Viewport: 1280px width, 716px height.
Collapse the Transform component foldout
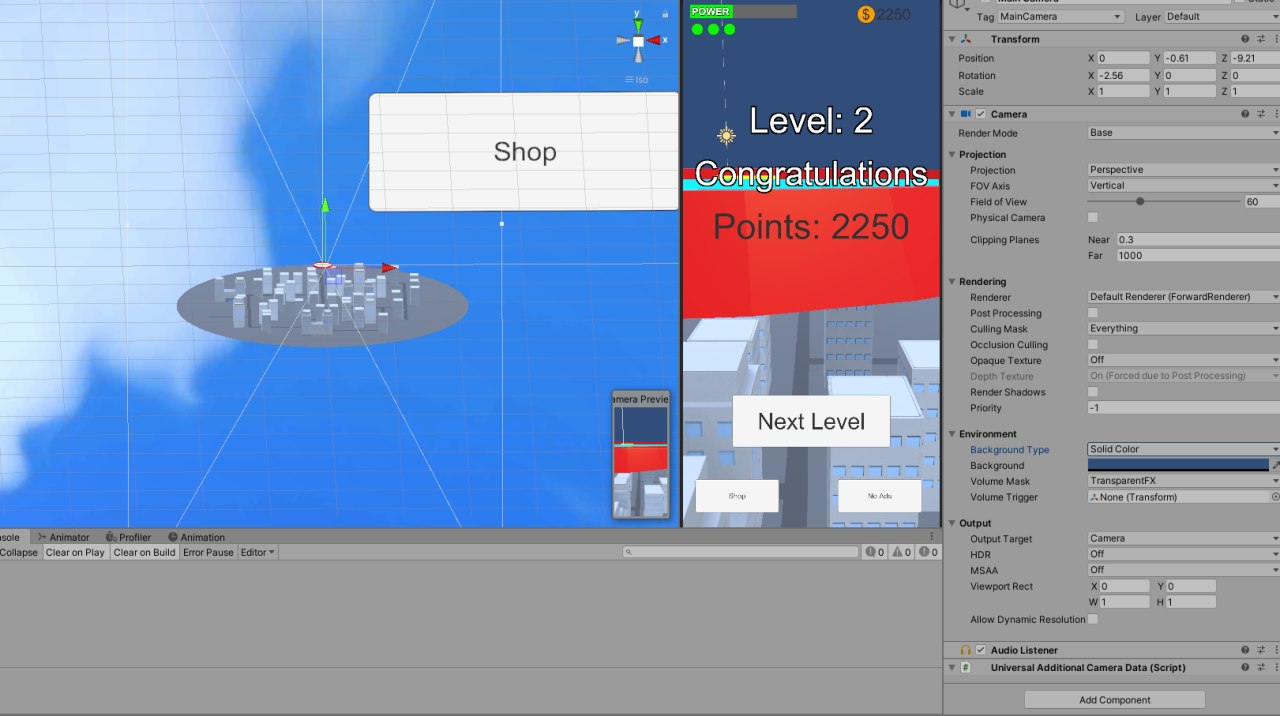click(951, 39)
